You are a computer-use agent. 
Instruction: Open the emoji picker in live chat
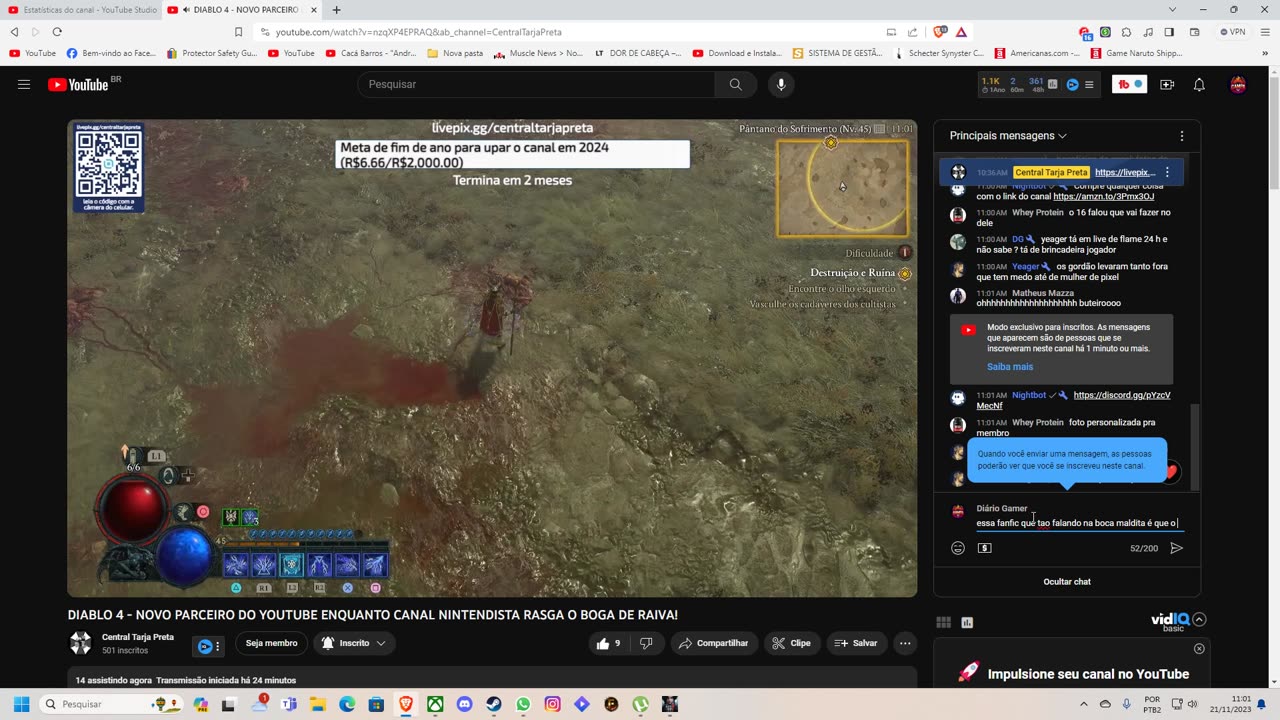pyautogui.click(x=958, y=548)
